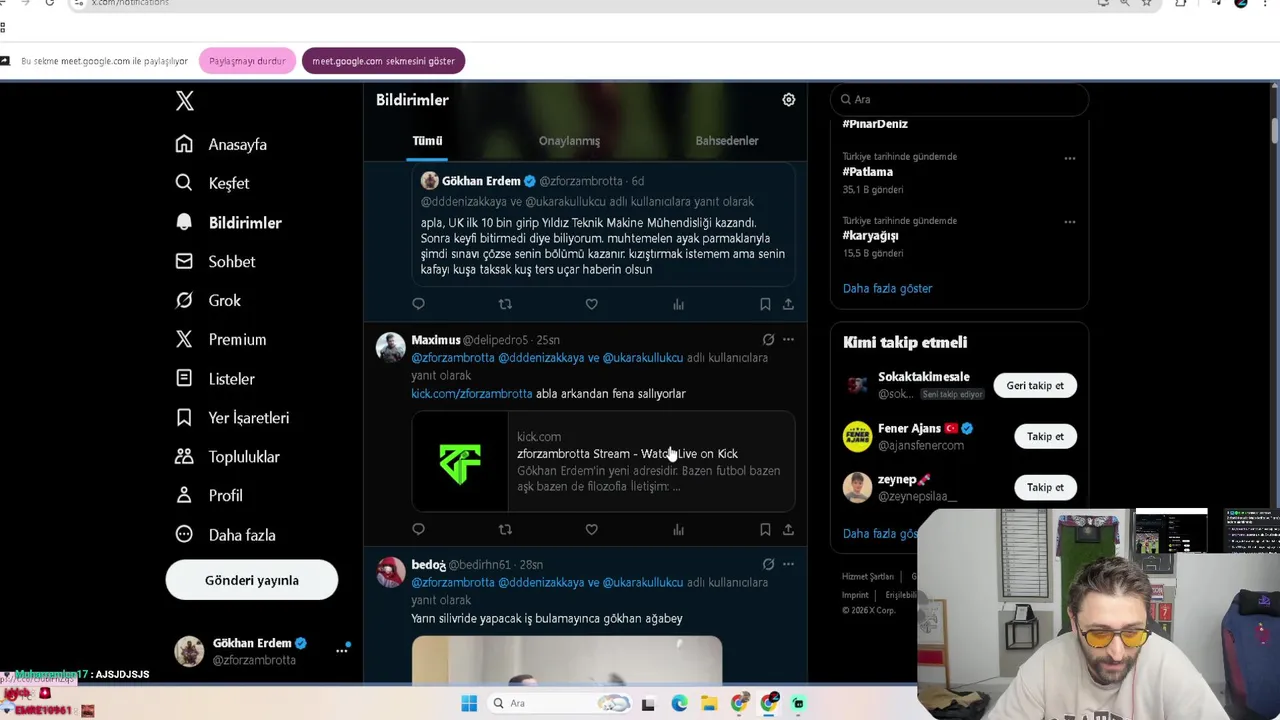Open Maximus profile avatar
The width and height of the screenshot is (1280, 720).
(390, 347)
